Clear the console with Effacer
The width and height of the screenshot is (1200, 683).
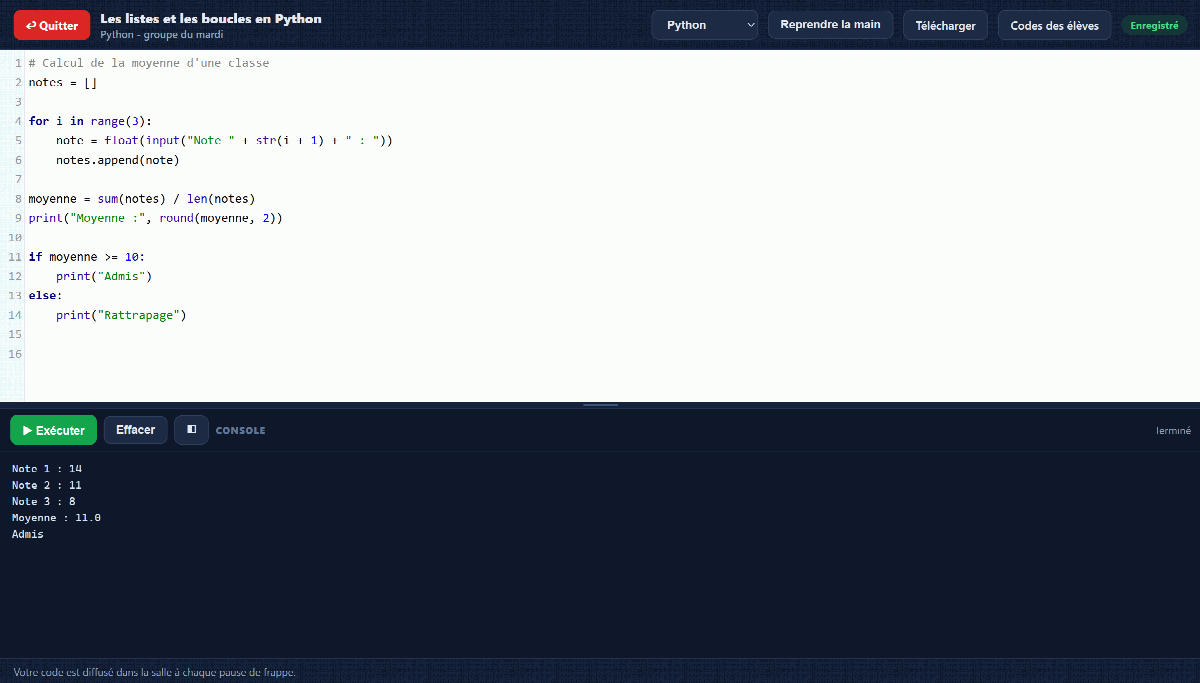[x=135, y=430]
